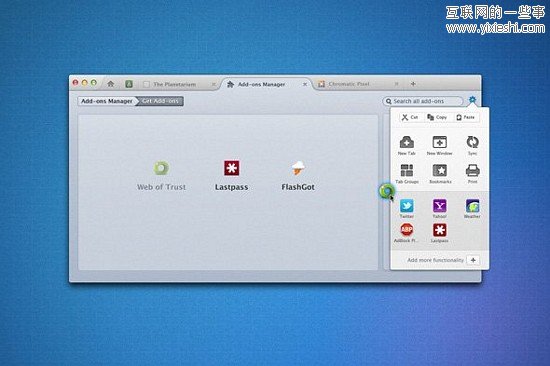
Task: Select the Add-ons Manager breadcrumb segment
Action: (107, 101)
